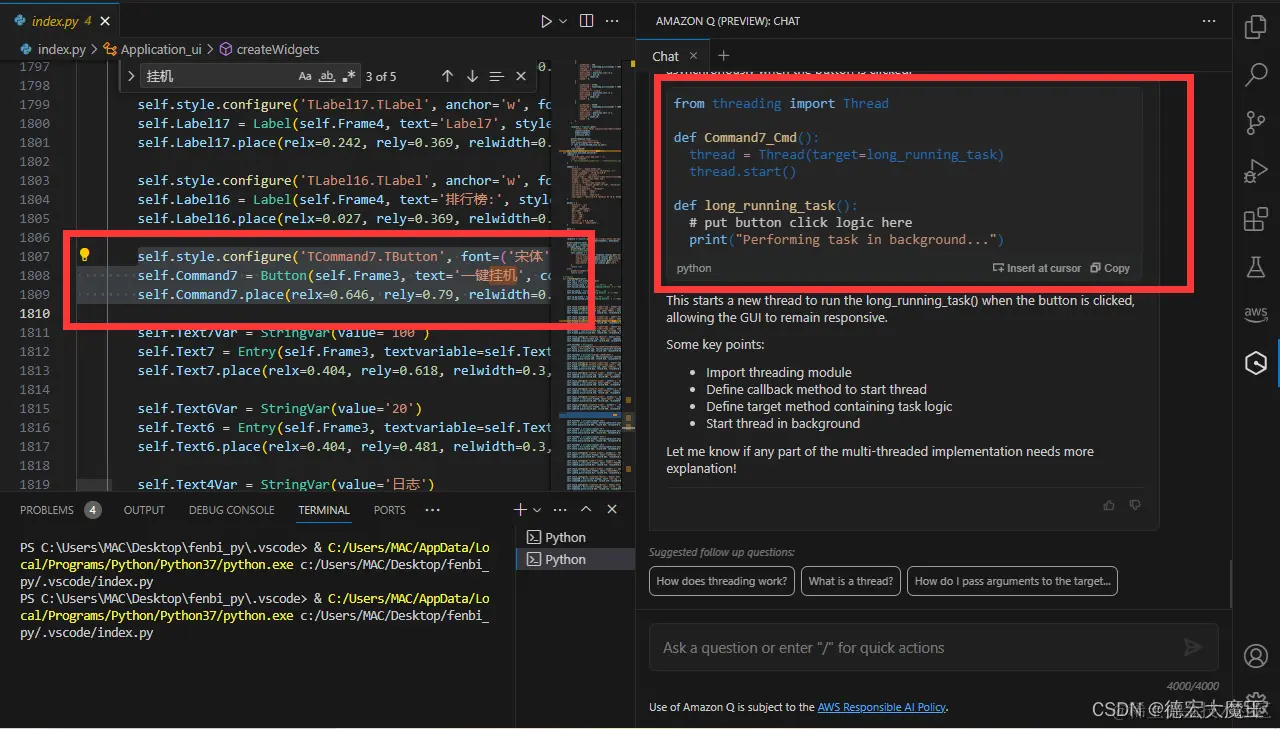Open the Search view in activity bar
The width and height of the screenshot is (1280, 729).
pos(1255,75)
